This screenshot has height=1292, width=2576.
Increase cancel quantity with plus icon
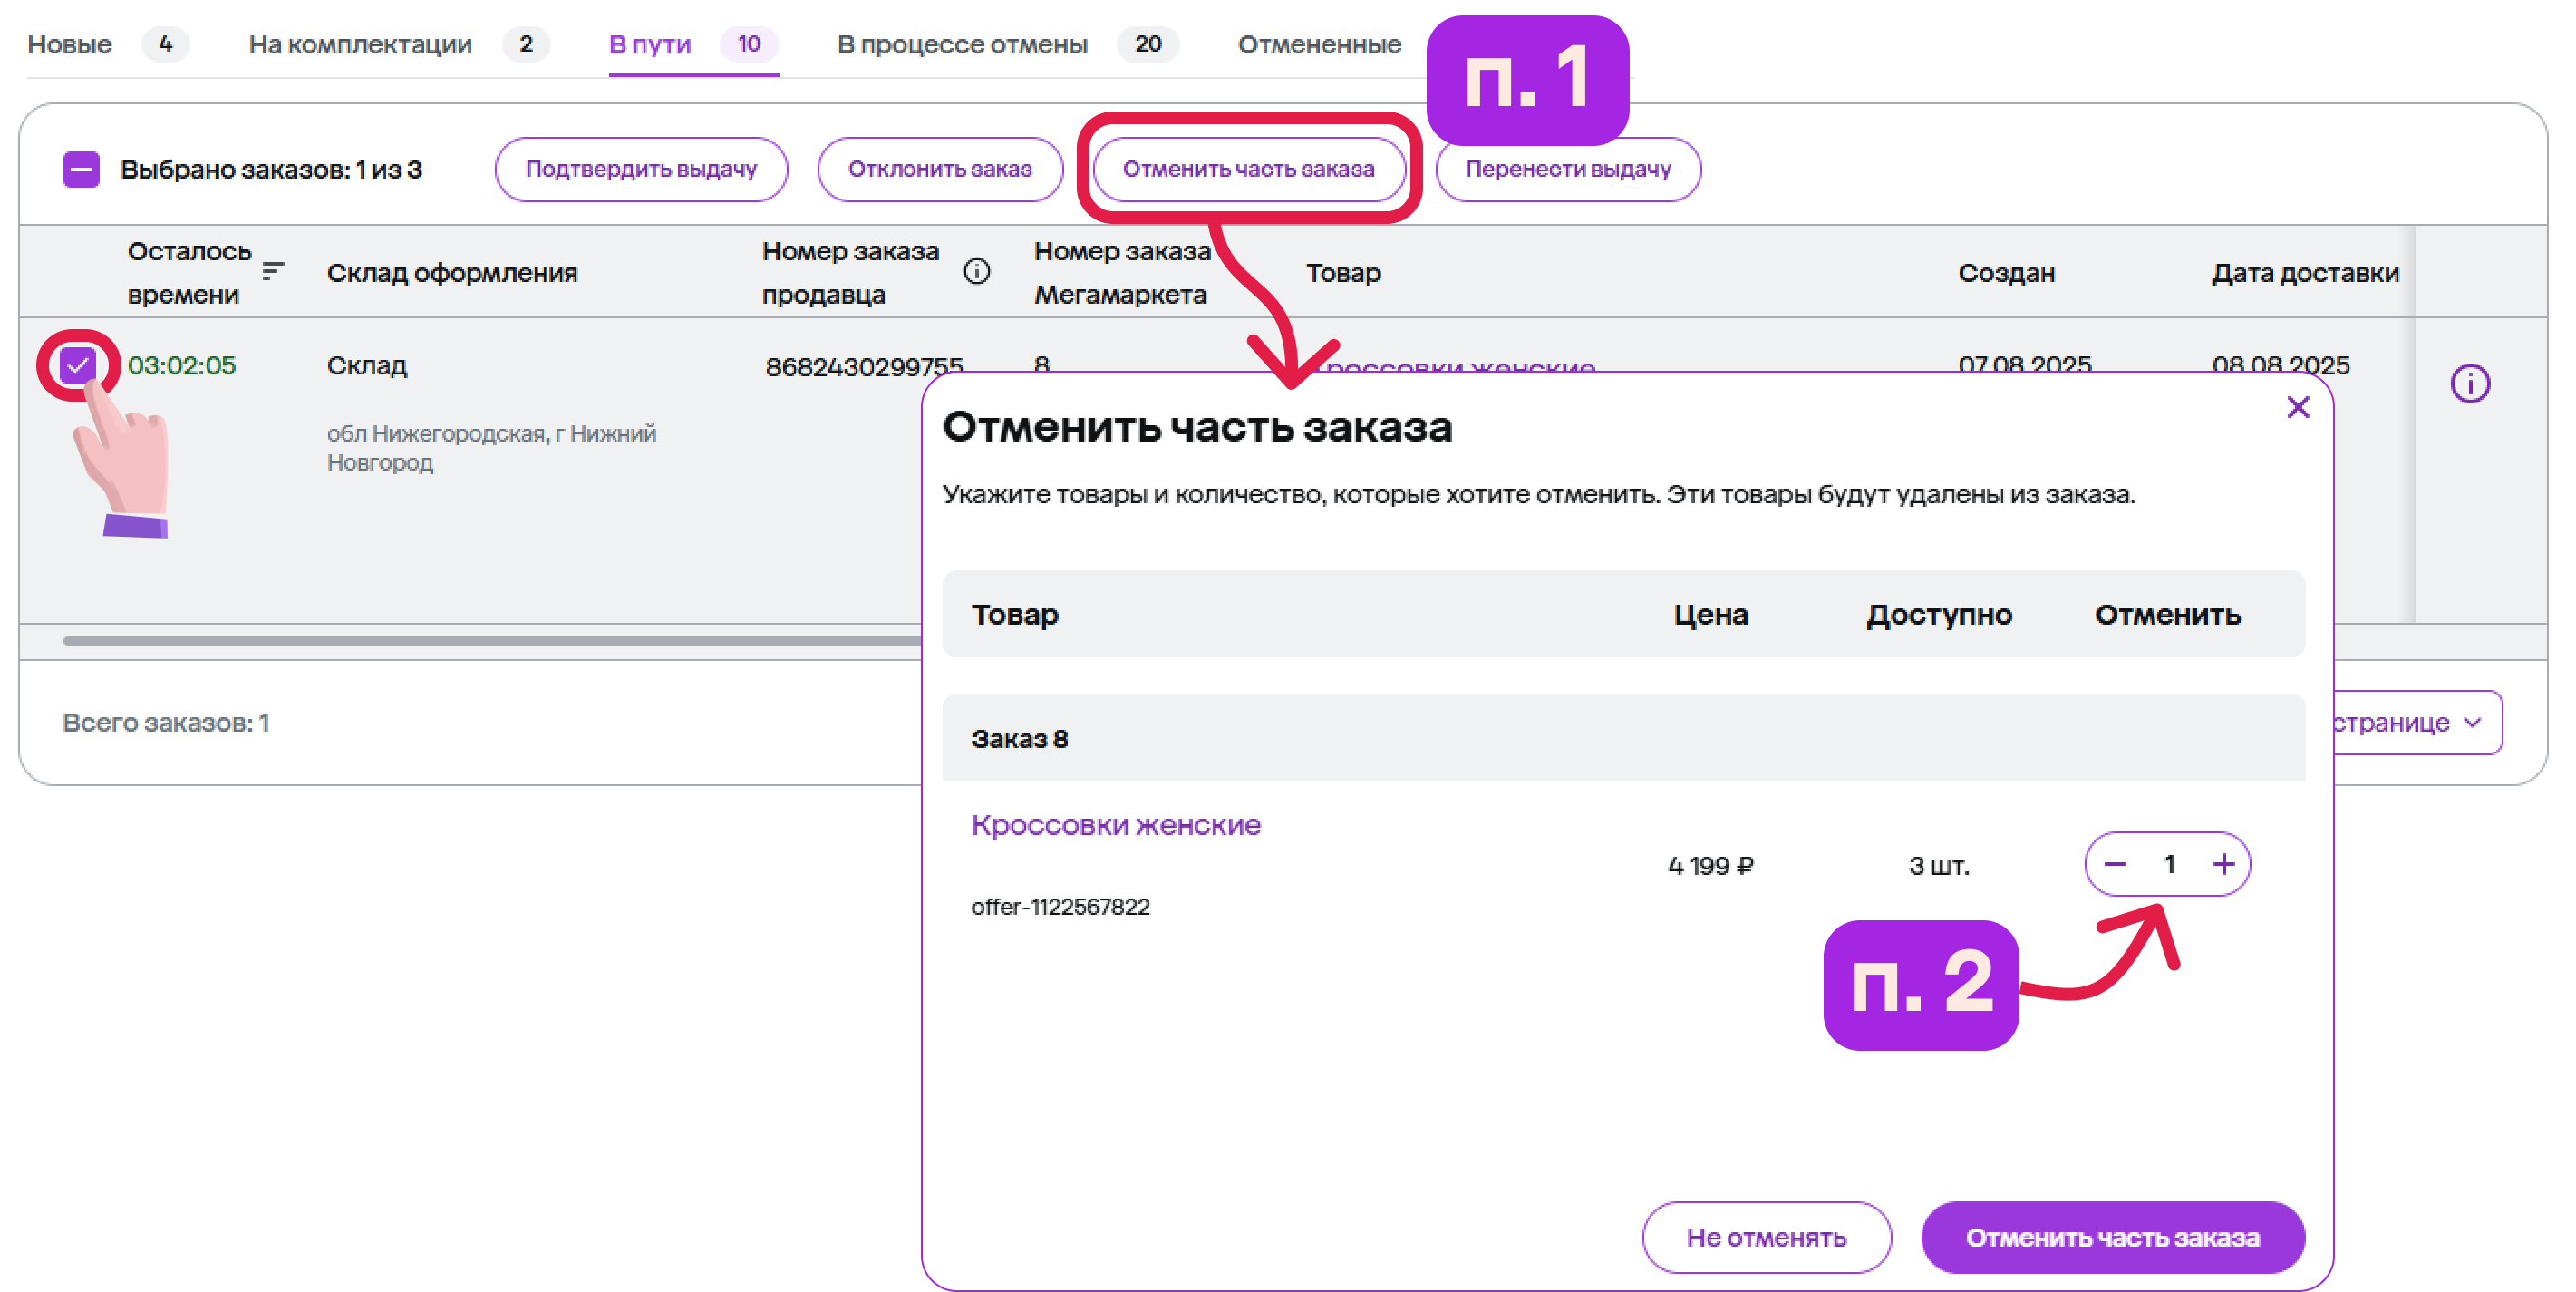(x=2223, y=864)
